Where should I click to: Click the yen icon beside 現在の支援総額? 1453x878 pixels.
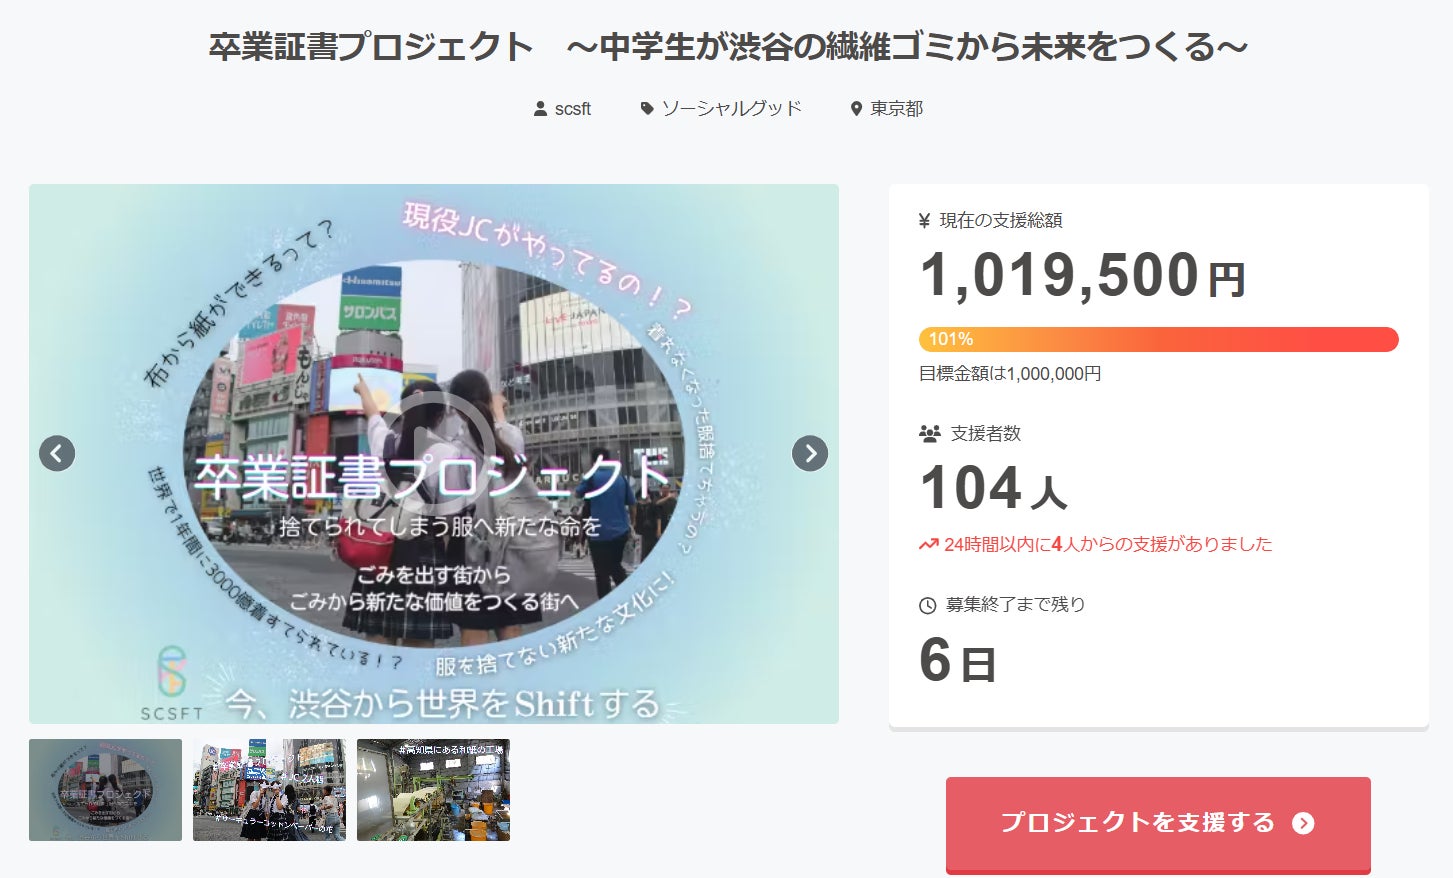coord(925,221)
